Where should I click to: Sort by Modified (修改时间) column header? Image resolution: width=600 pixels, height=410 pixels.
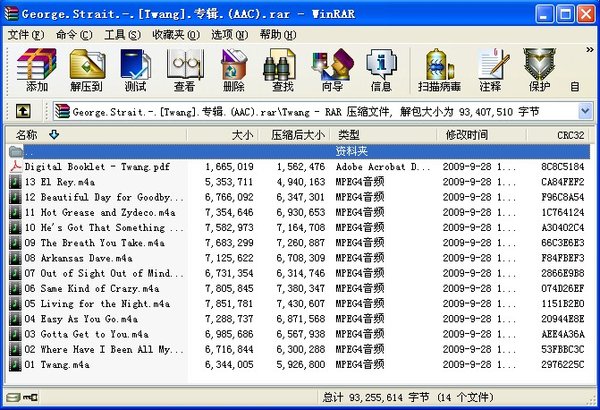(x=482, y=135)
